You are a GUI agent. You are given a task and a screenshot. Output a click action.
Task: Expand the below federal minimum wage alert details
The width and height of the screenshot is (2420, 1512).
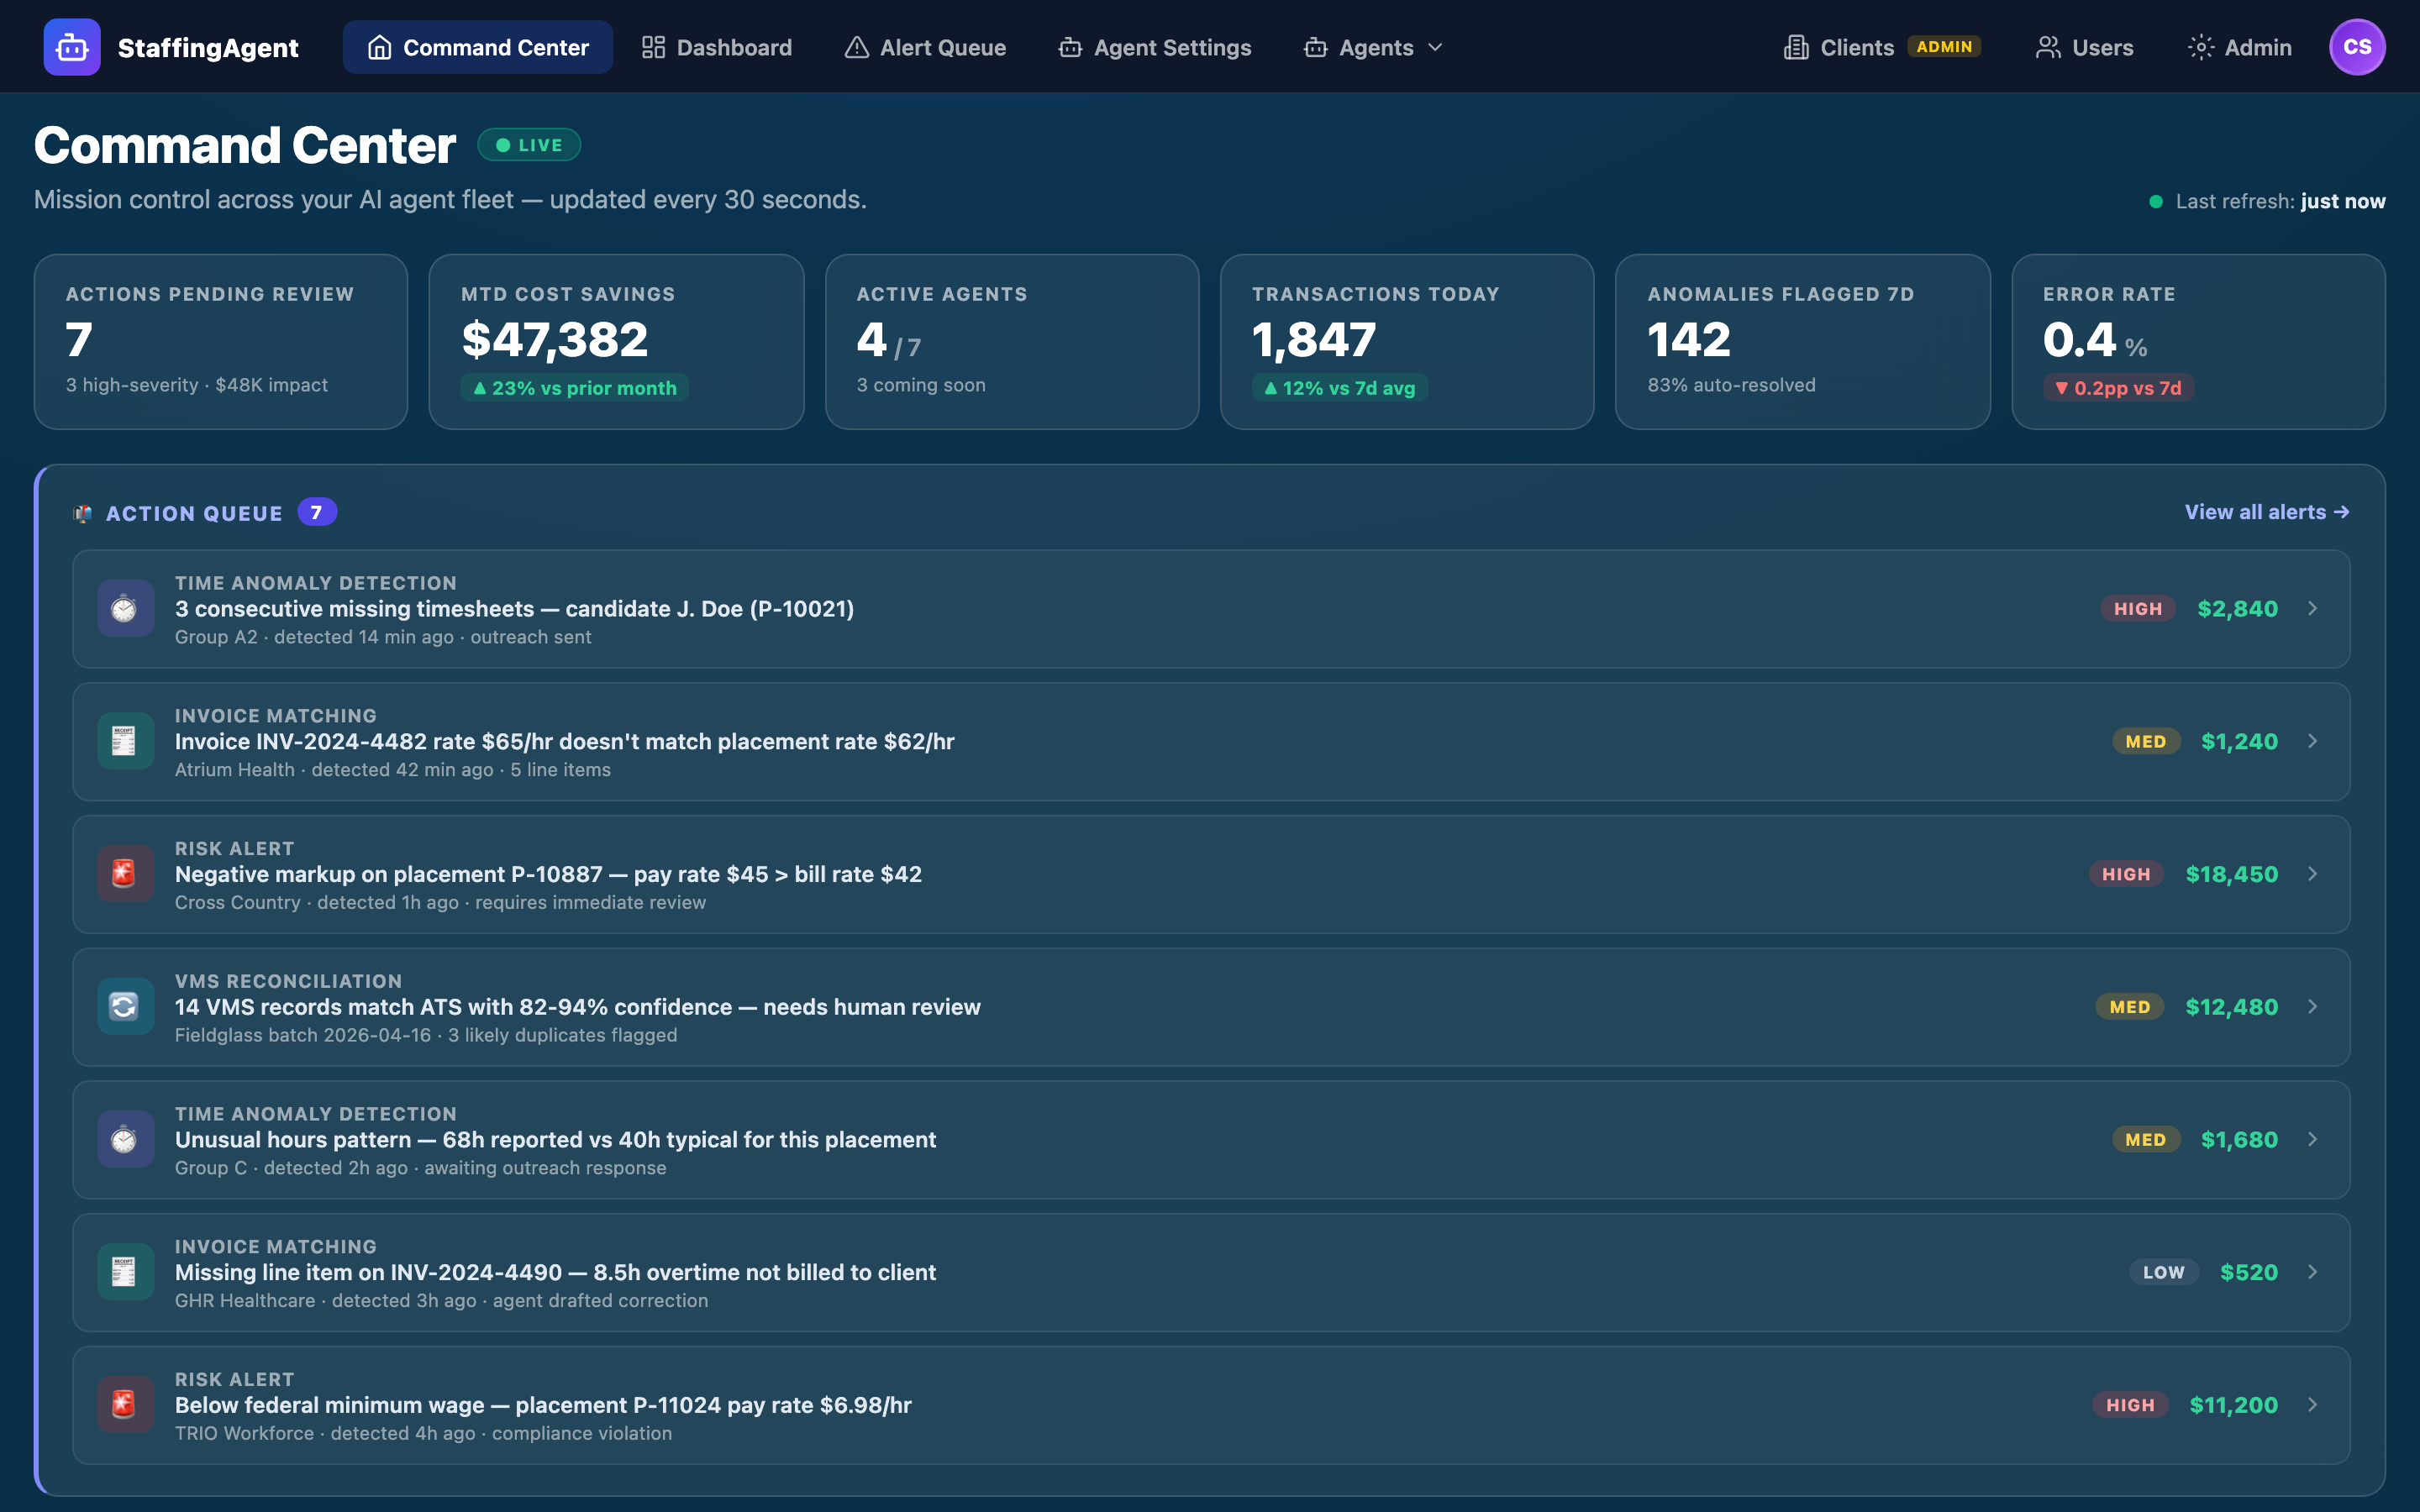(2314, 1404)
